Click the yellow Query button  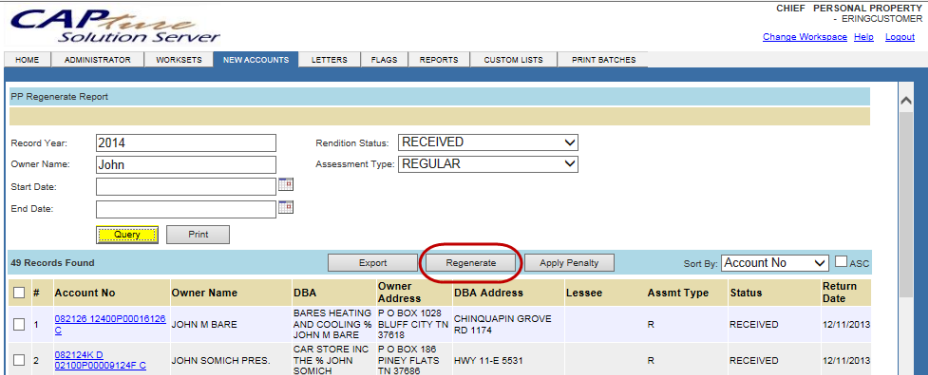point(127,234)
